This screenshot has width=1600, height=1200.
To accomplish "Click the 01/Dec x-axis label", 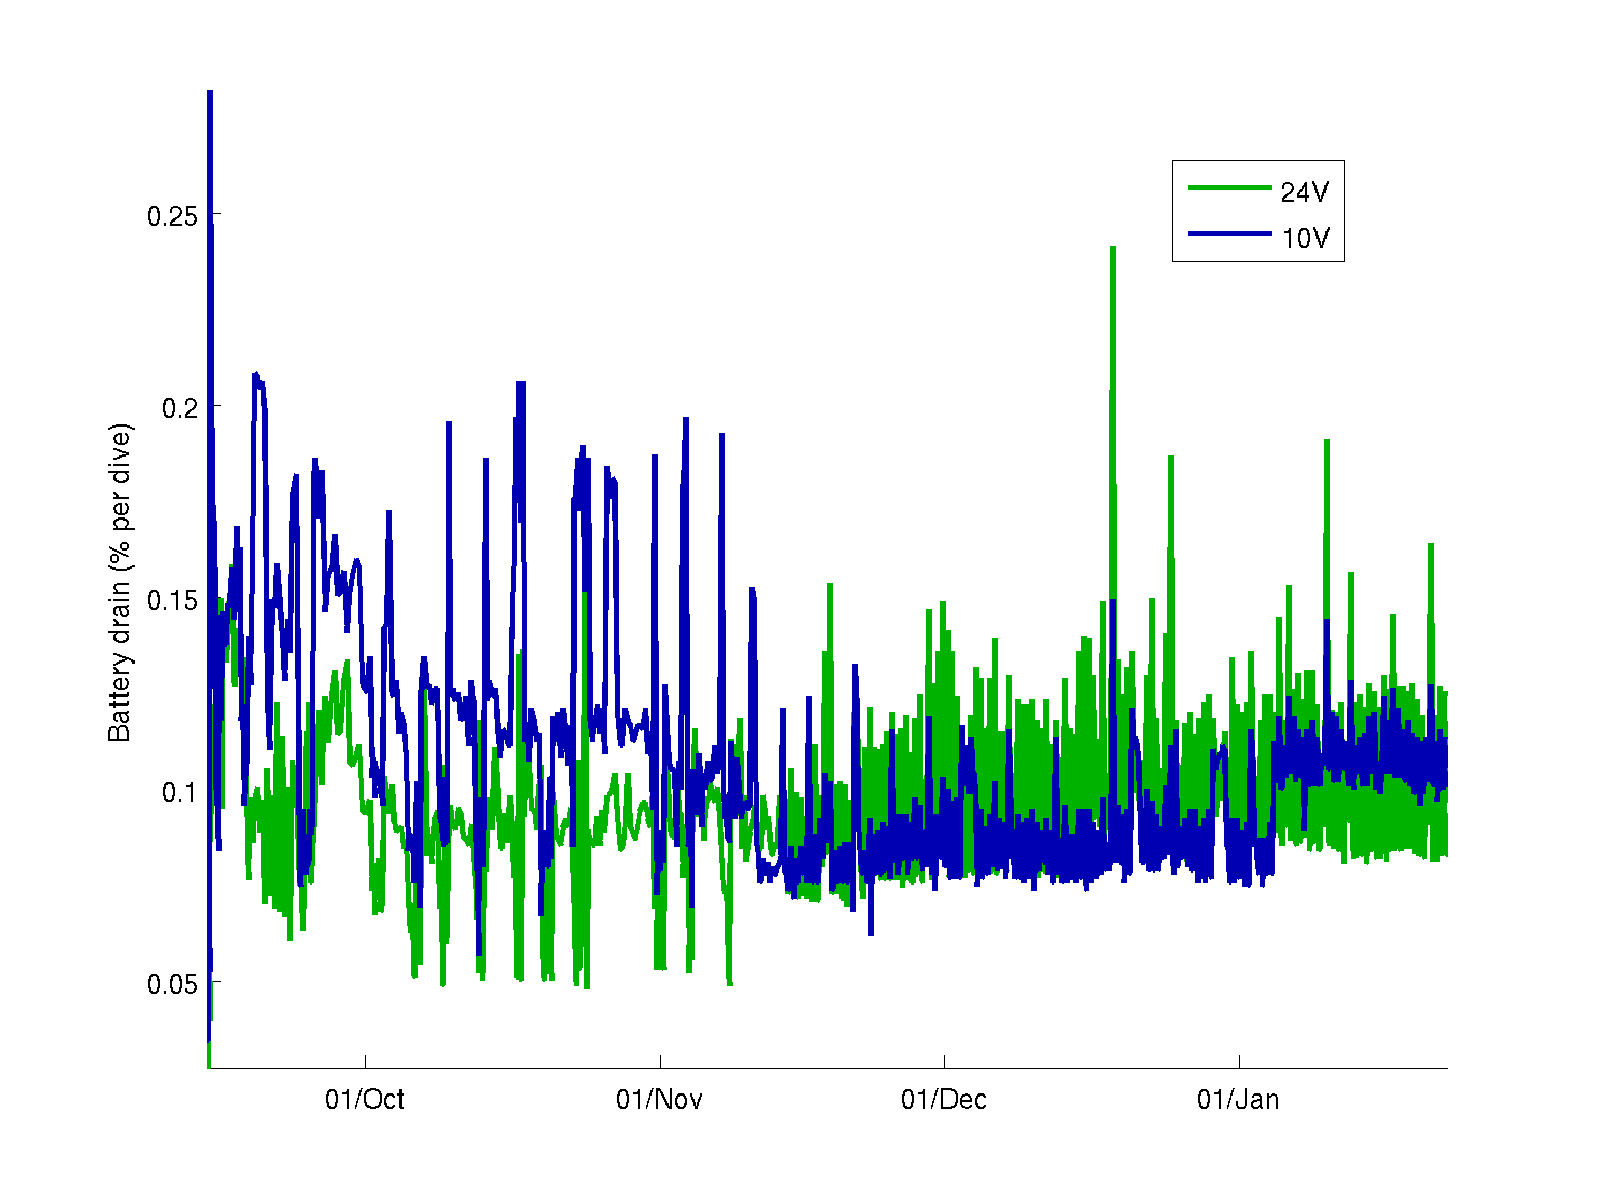I will coord(944,1100).
